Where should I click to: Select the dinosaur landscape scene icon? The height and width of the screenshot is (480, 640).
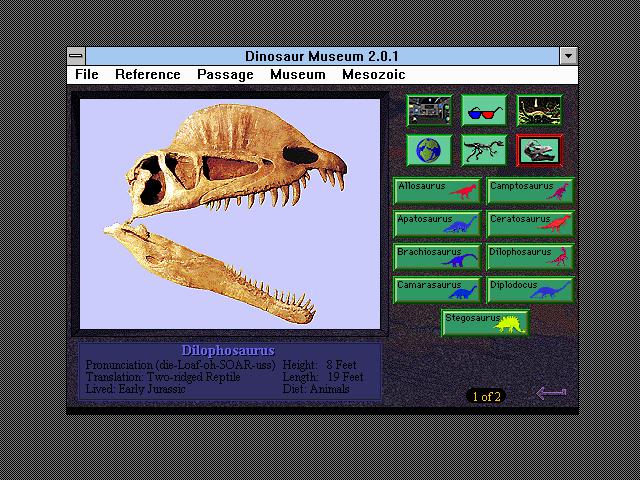point(539,110)
